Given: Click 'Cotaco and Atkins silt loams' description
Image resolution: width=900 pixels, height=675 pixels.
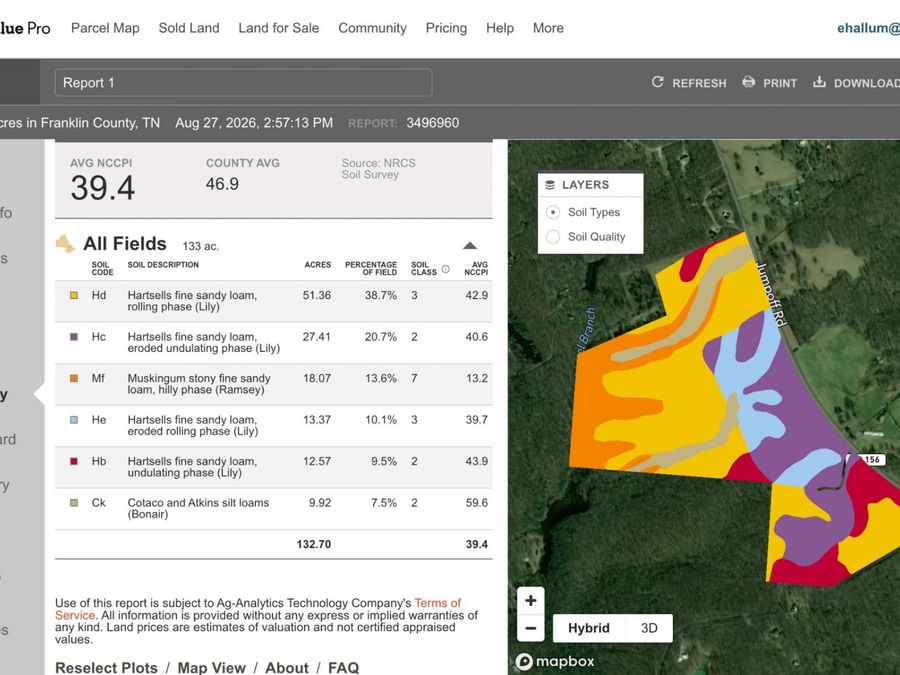Looking at the screenshot, I should pos(198,509).
